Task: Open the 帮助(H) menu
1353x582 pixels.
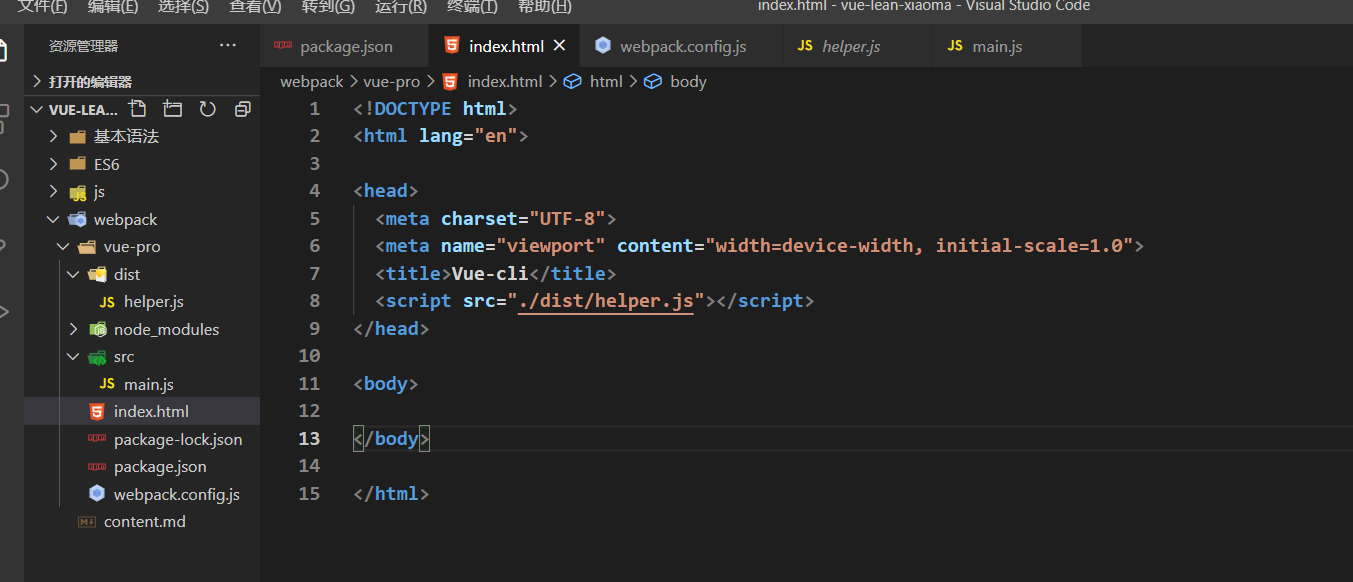Action: click(545, 7)
